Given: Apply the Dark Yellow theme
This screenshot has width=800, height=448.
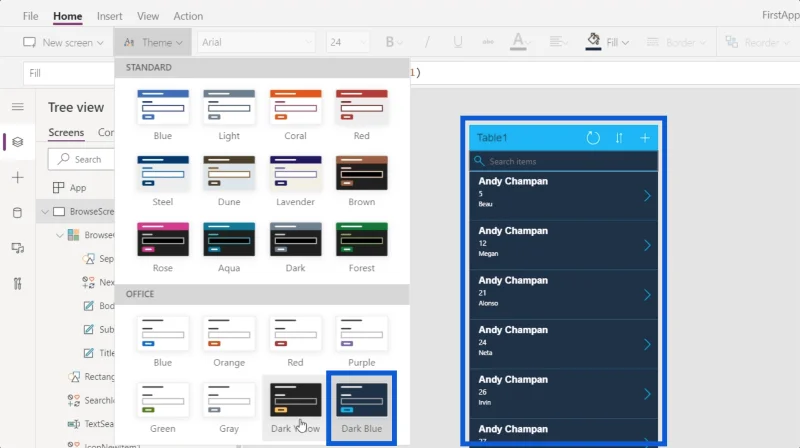Looking at the screenshot, I should tap(295, 408).
